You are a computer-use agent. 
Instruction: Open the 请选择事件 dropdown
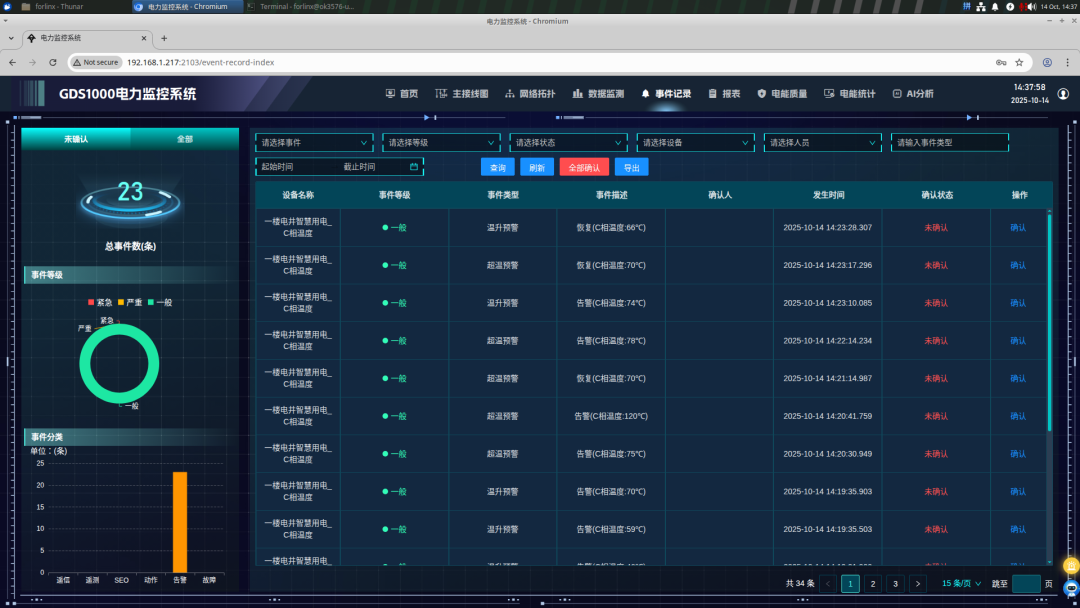tap(314, 143)
